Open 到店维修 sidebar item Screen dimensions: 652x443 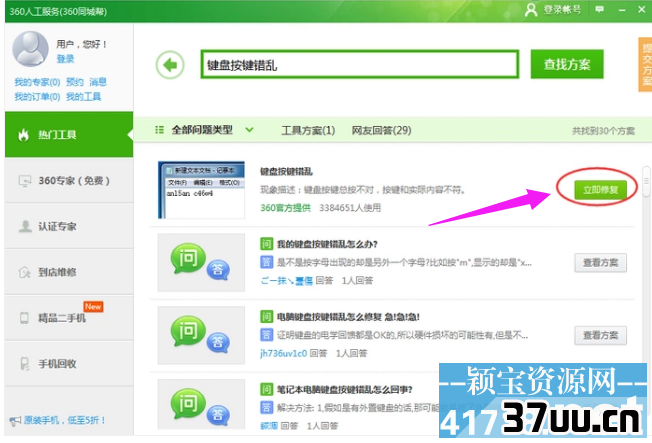coord(69,272)
